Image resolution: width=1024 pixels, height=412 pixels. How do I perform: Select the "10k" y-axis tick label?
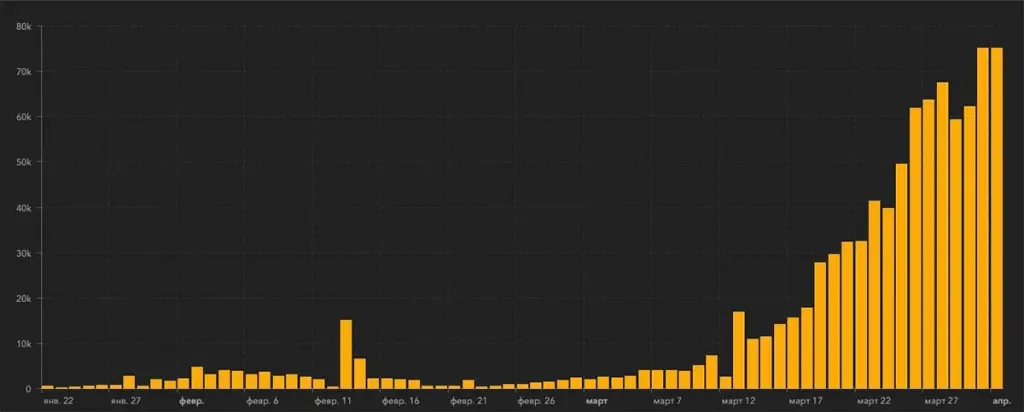pyautogui.click(x=25, y=344)
